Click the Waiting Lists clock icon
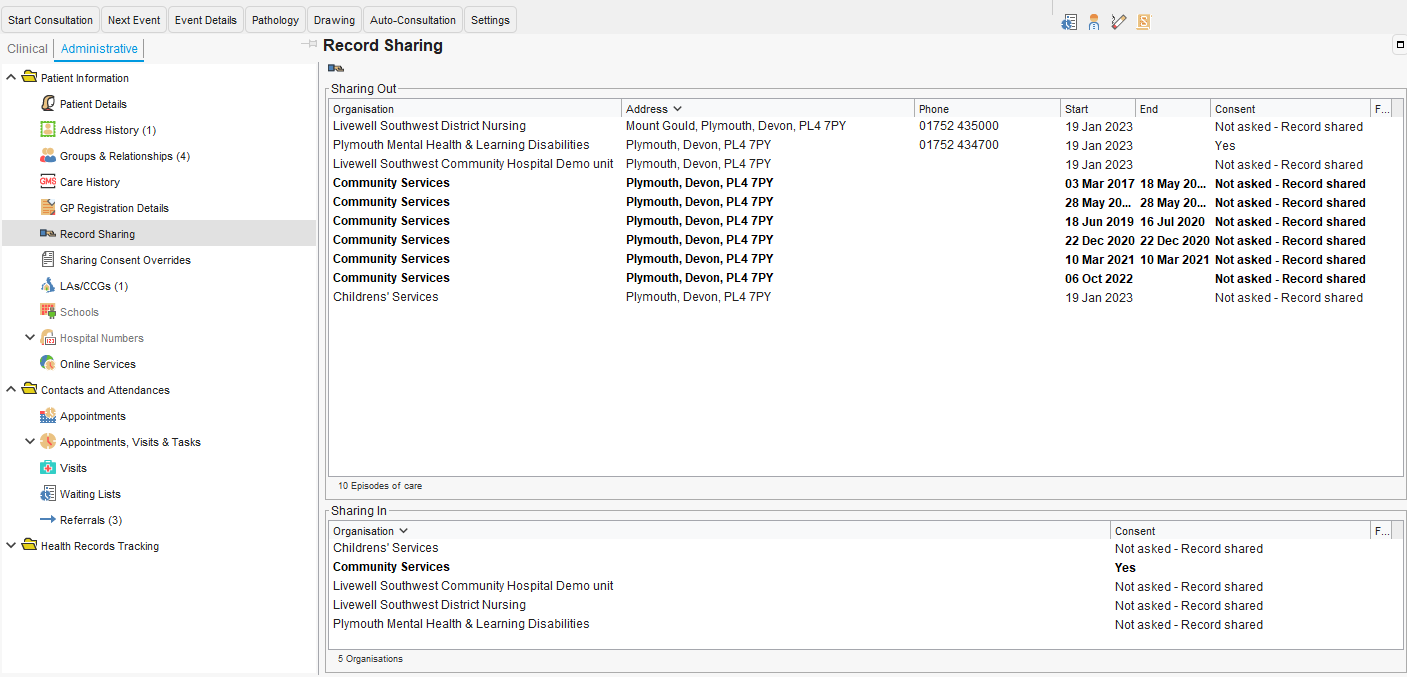 48,494
